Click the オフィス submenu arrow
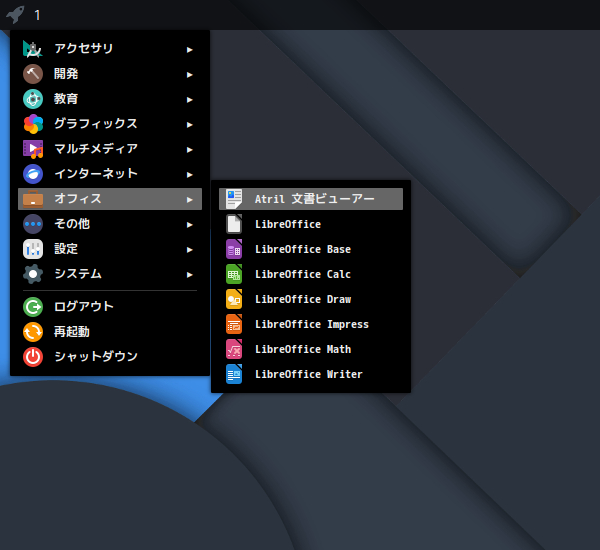Screen dimensions: 600x550 pyautogui.click(x=189, y=200)
